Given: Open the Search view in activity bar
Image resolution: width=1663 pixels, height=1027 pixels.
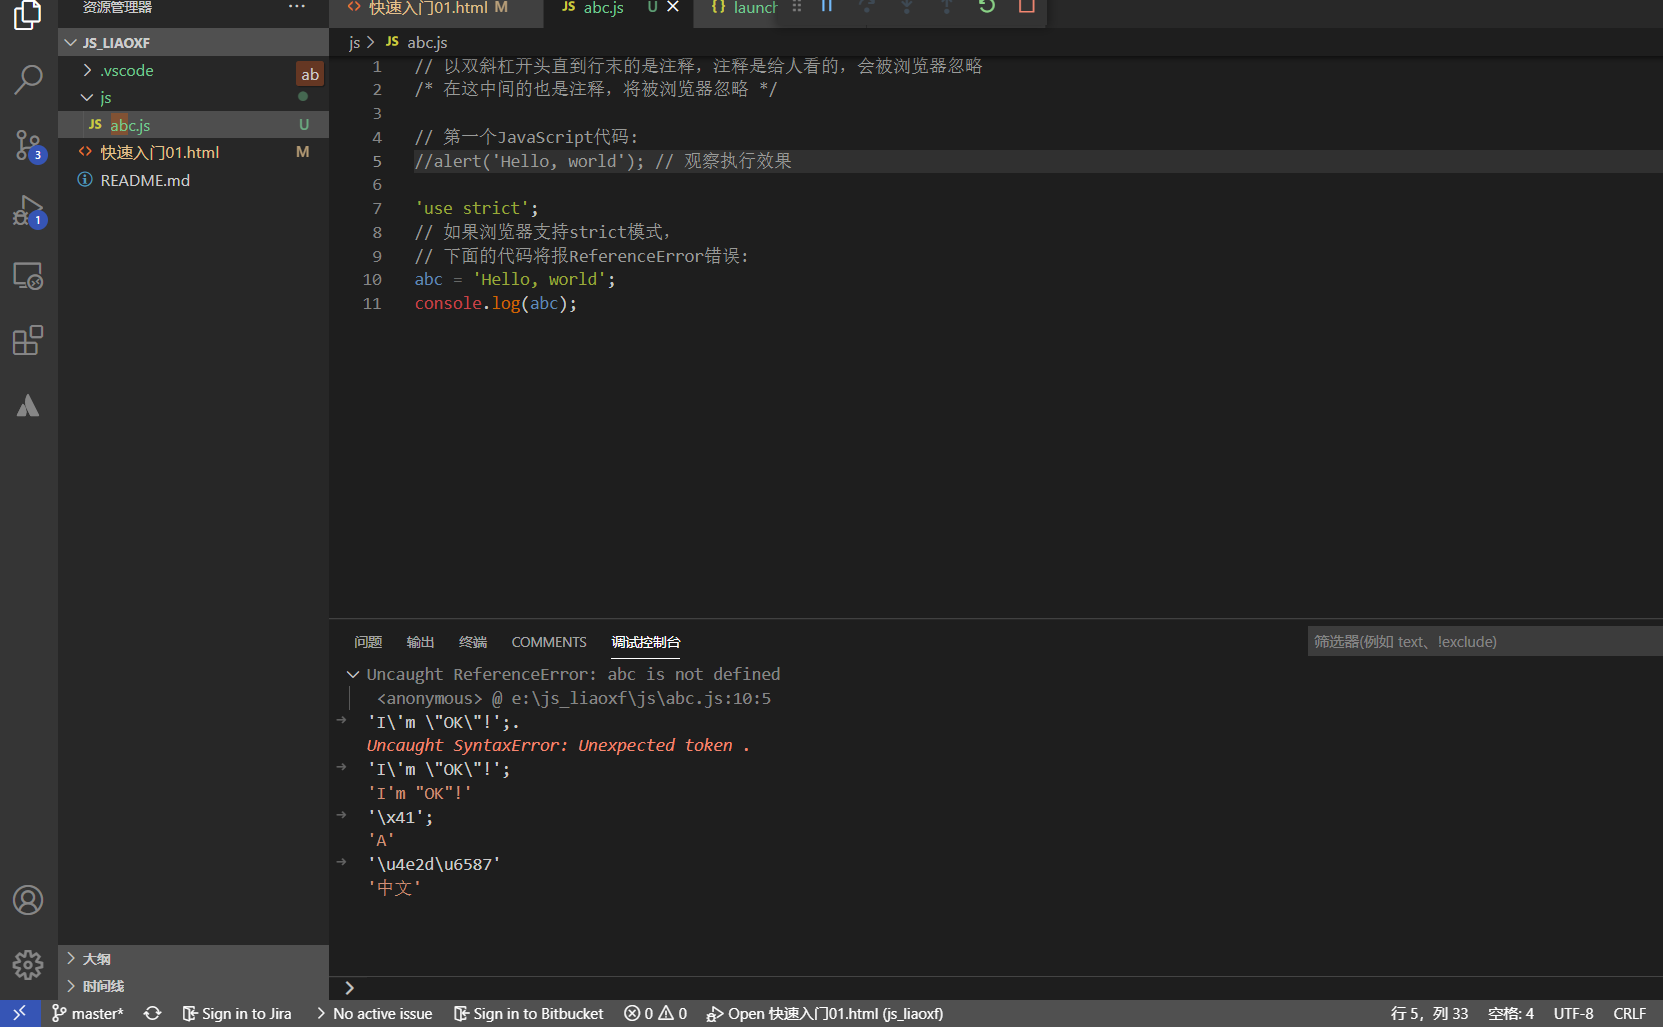Looking at the screenshot, I should point(28,79).
